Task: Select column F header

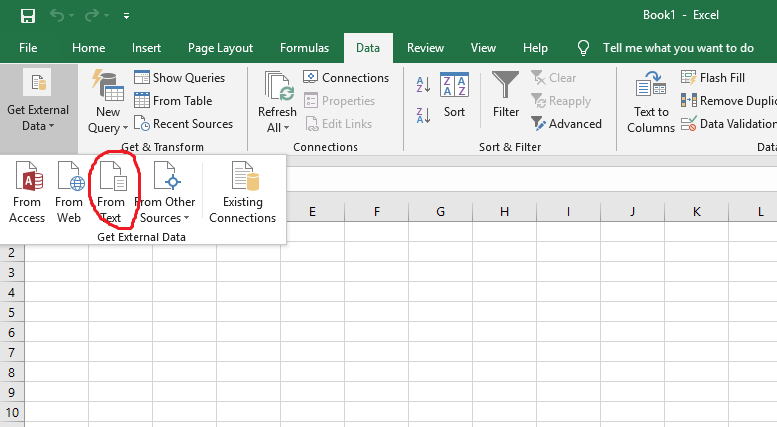Action: click(376, 212)
